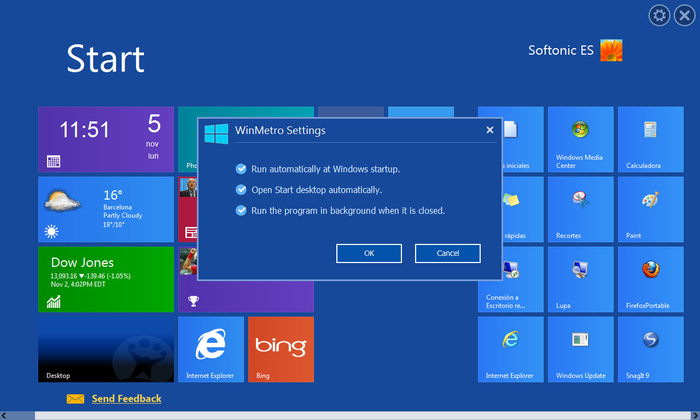This screenshot has height=420, width=700.
Task: Click the WinMetro Settings title text
Action: pyautogui.click(x=280, y=130)
